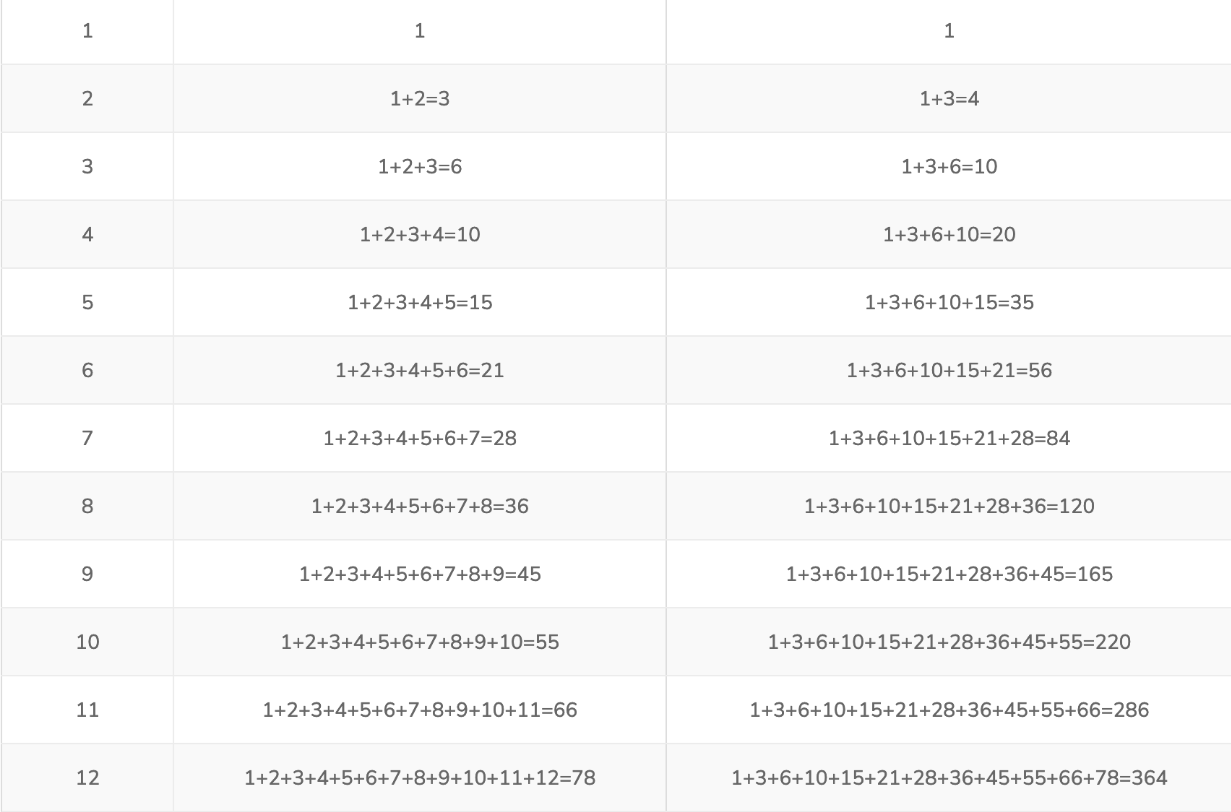Select the cell ending in =220
Screen dimensions: 1231x812
(x=948, y=644)
